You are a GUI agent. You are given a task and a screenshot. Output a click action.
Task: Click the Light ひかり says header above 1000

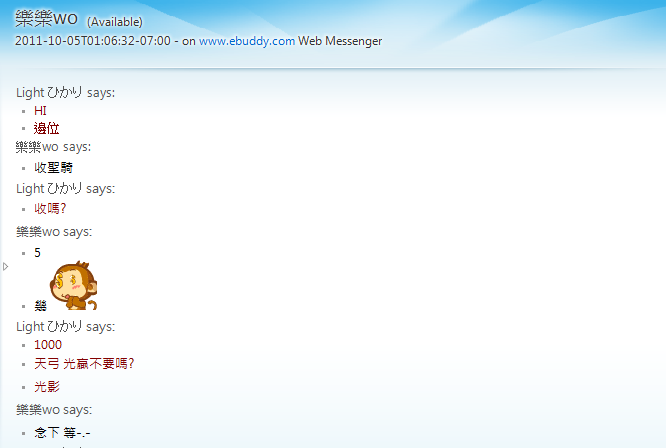tap(65, 327)
